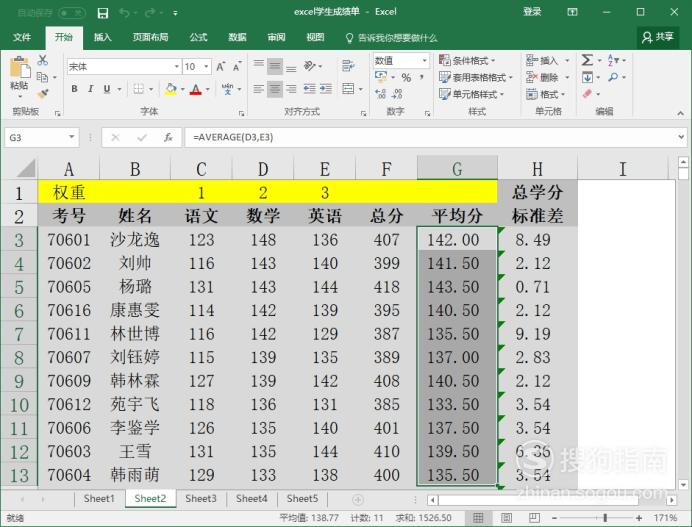The height and width of the screenshot is (527, 692).
Task: Open the font name combo box
Action: pyautogui.click(x=124, y=67)
